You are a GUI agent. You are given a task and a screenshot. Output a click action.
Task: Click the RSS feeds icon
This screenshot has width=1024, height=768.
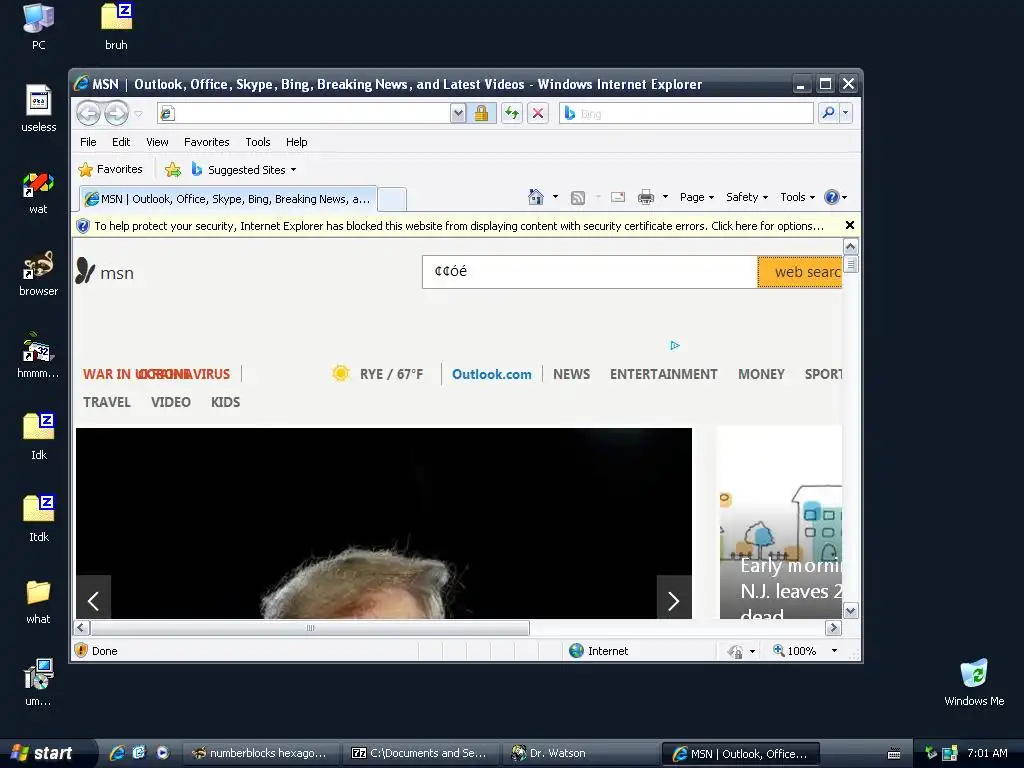pos(578,197)
